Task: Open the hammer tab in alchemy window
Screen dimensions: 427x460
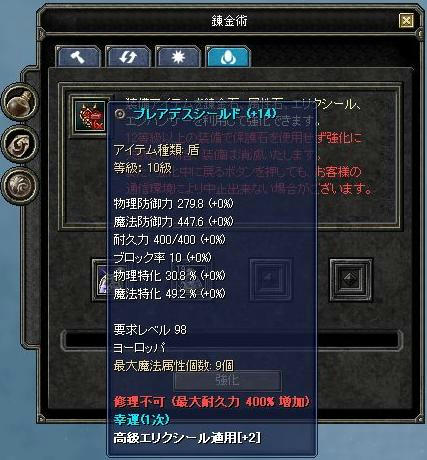Action: coord(79,57)
